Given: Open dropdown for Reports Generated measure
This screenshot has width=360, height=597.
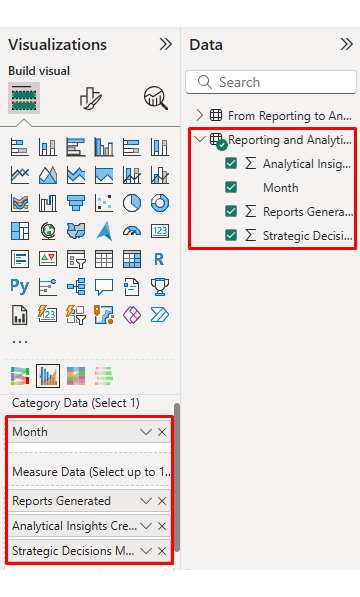Looking at the screenshot, I should (146, 501).
